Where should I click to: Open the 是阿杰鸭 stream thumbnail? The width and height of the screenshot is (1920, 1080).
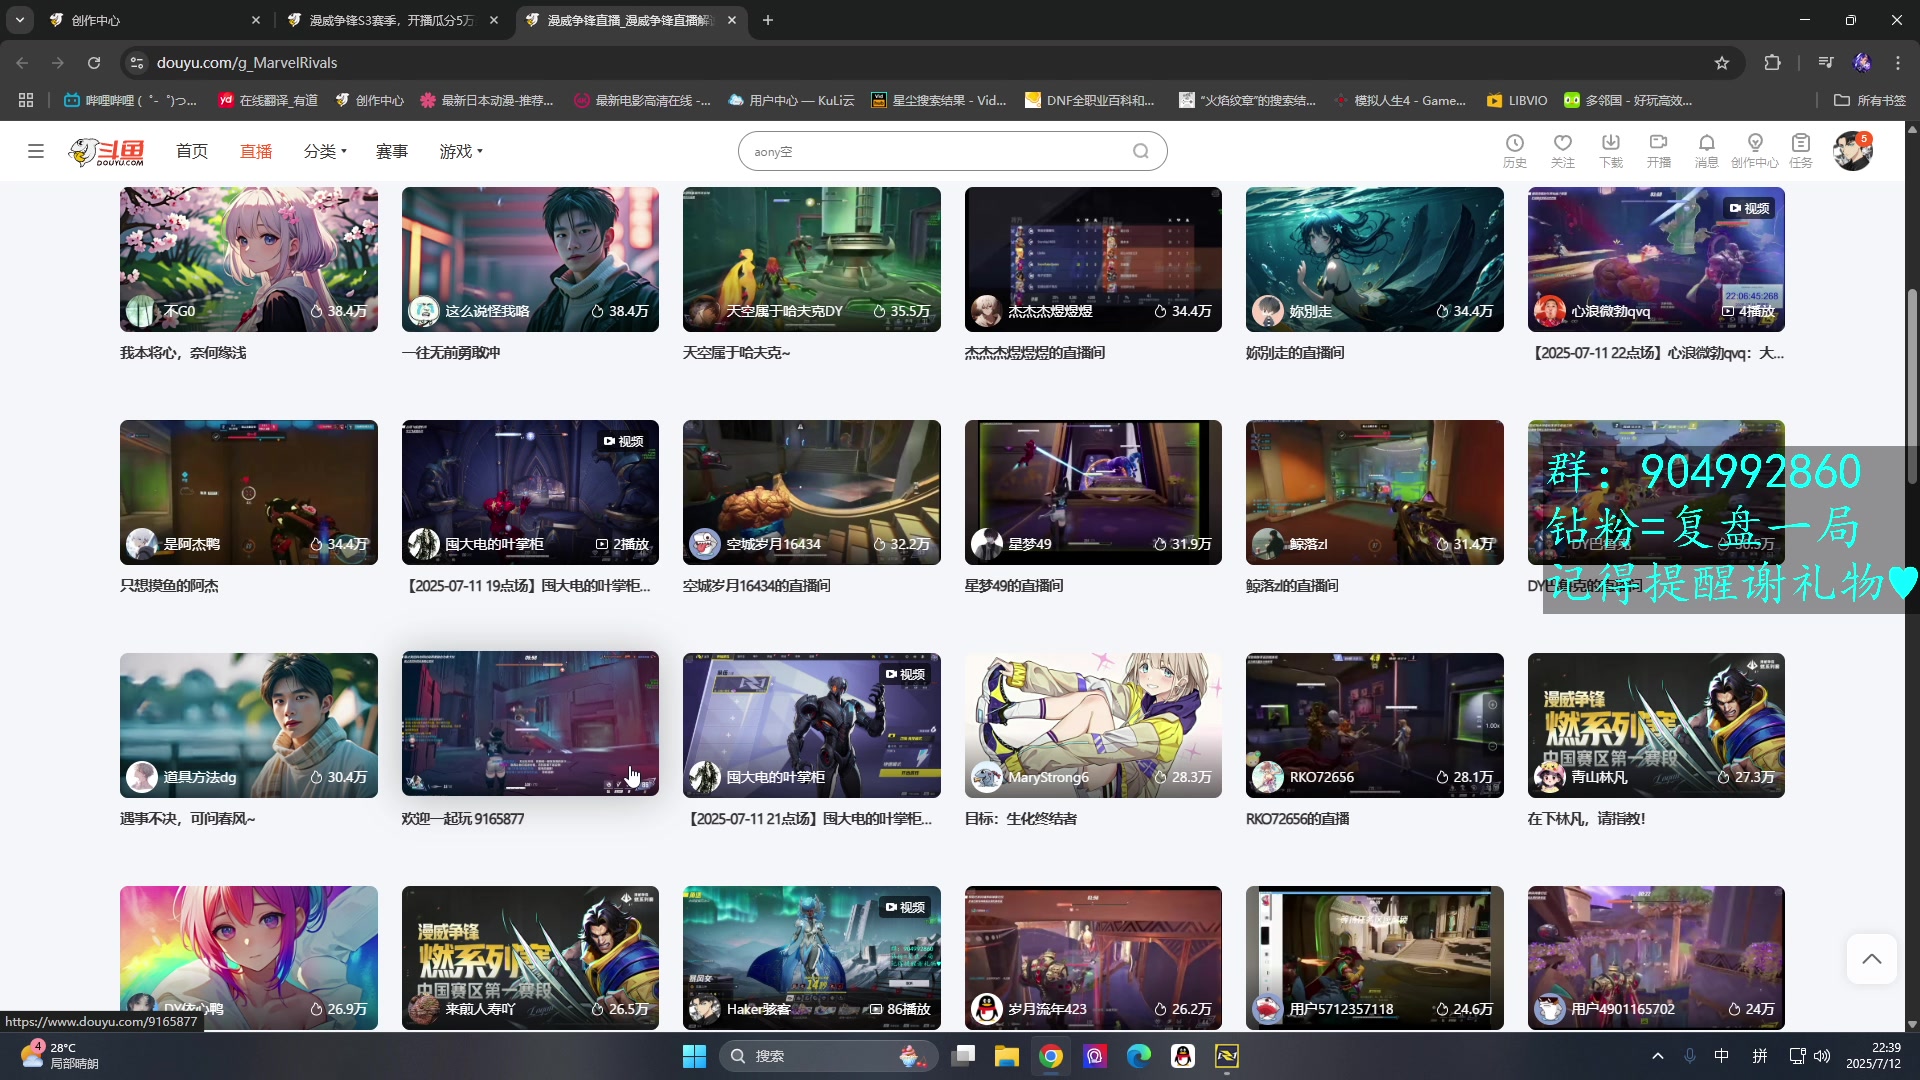248,492
